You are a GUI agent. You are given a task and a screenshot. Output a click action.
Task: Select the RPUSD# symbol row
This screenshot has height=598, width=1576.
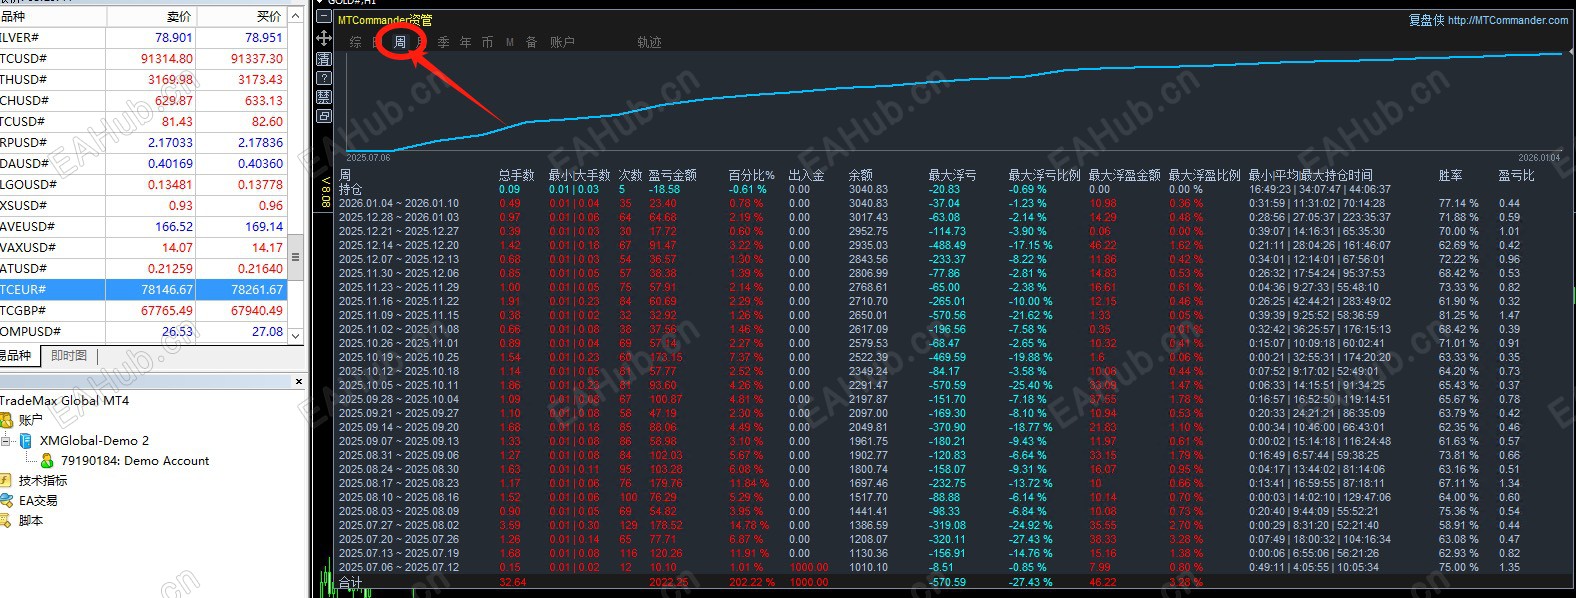click(143, 143)
